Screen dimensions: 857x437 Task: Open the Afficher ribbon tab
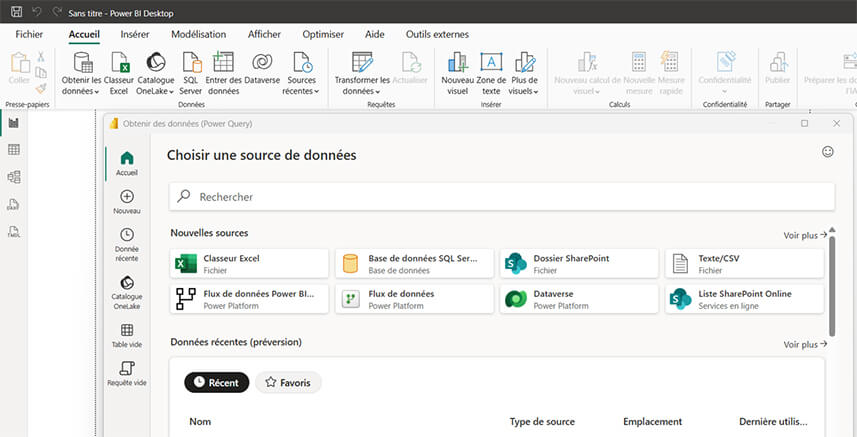pos(264,34)
